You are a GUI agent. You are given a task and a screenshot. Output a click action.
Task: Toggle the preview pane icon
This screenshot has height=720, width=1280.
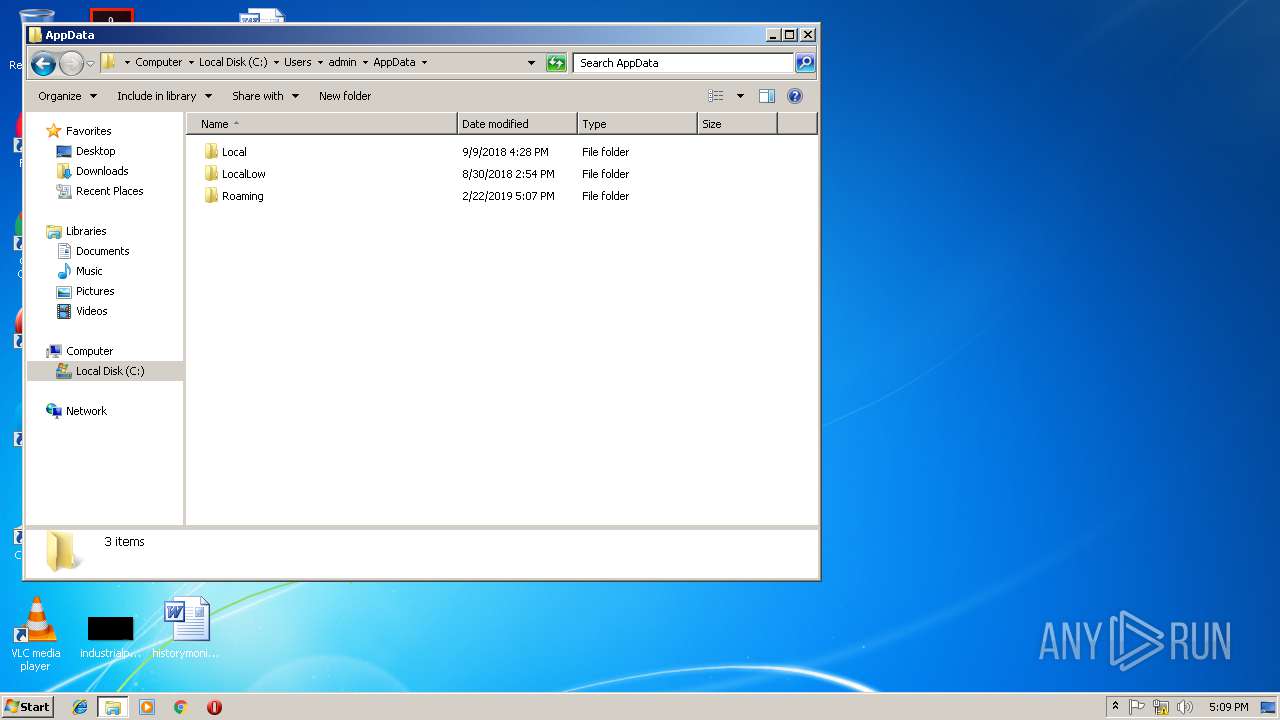click(x=767, y=96)
